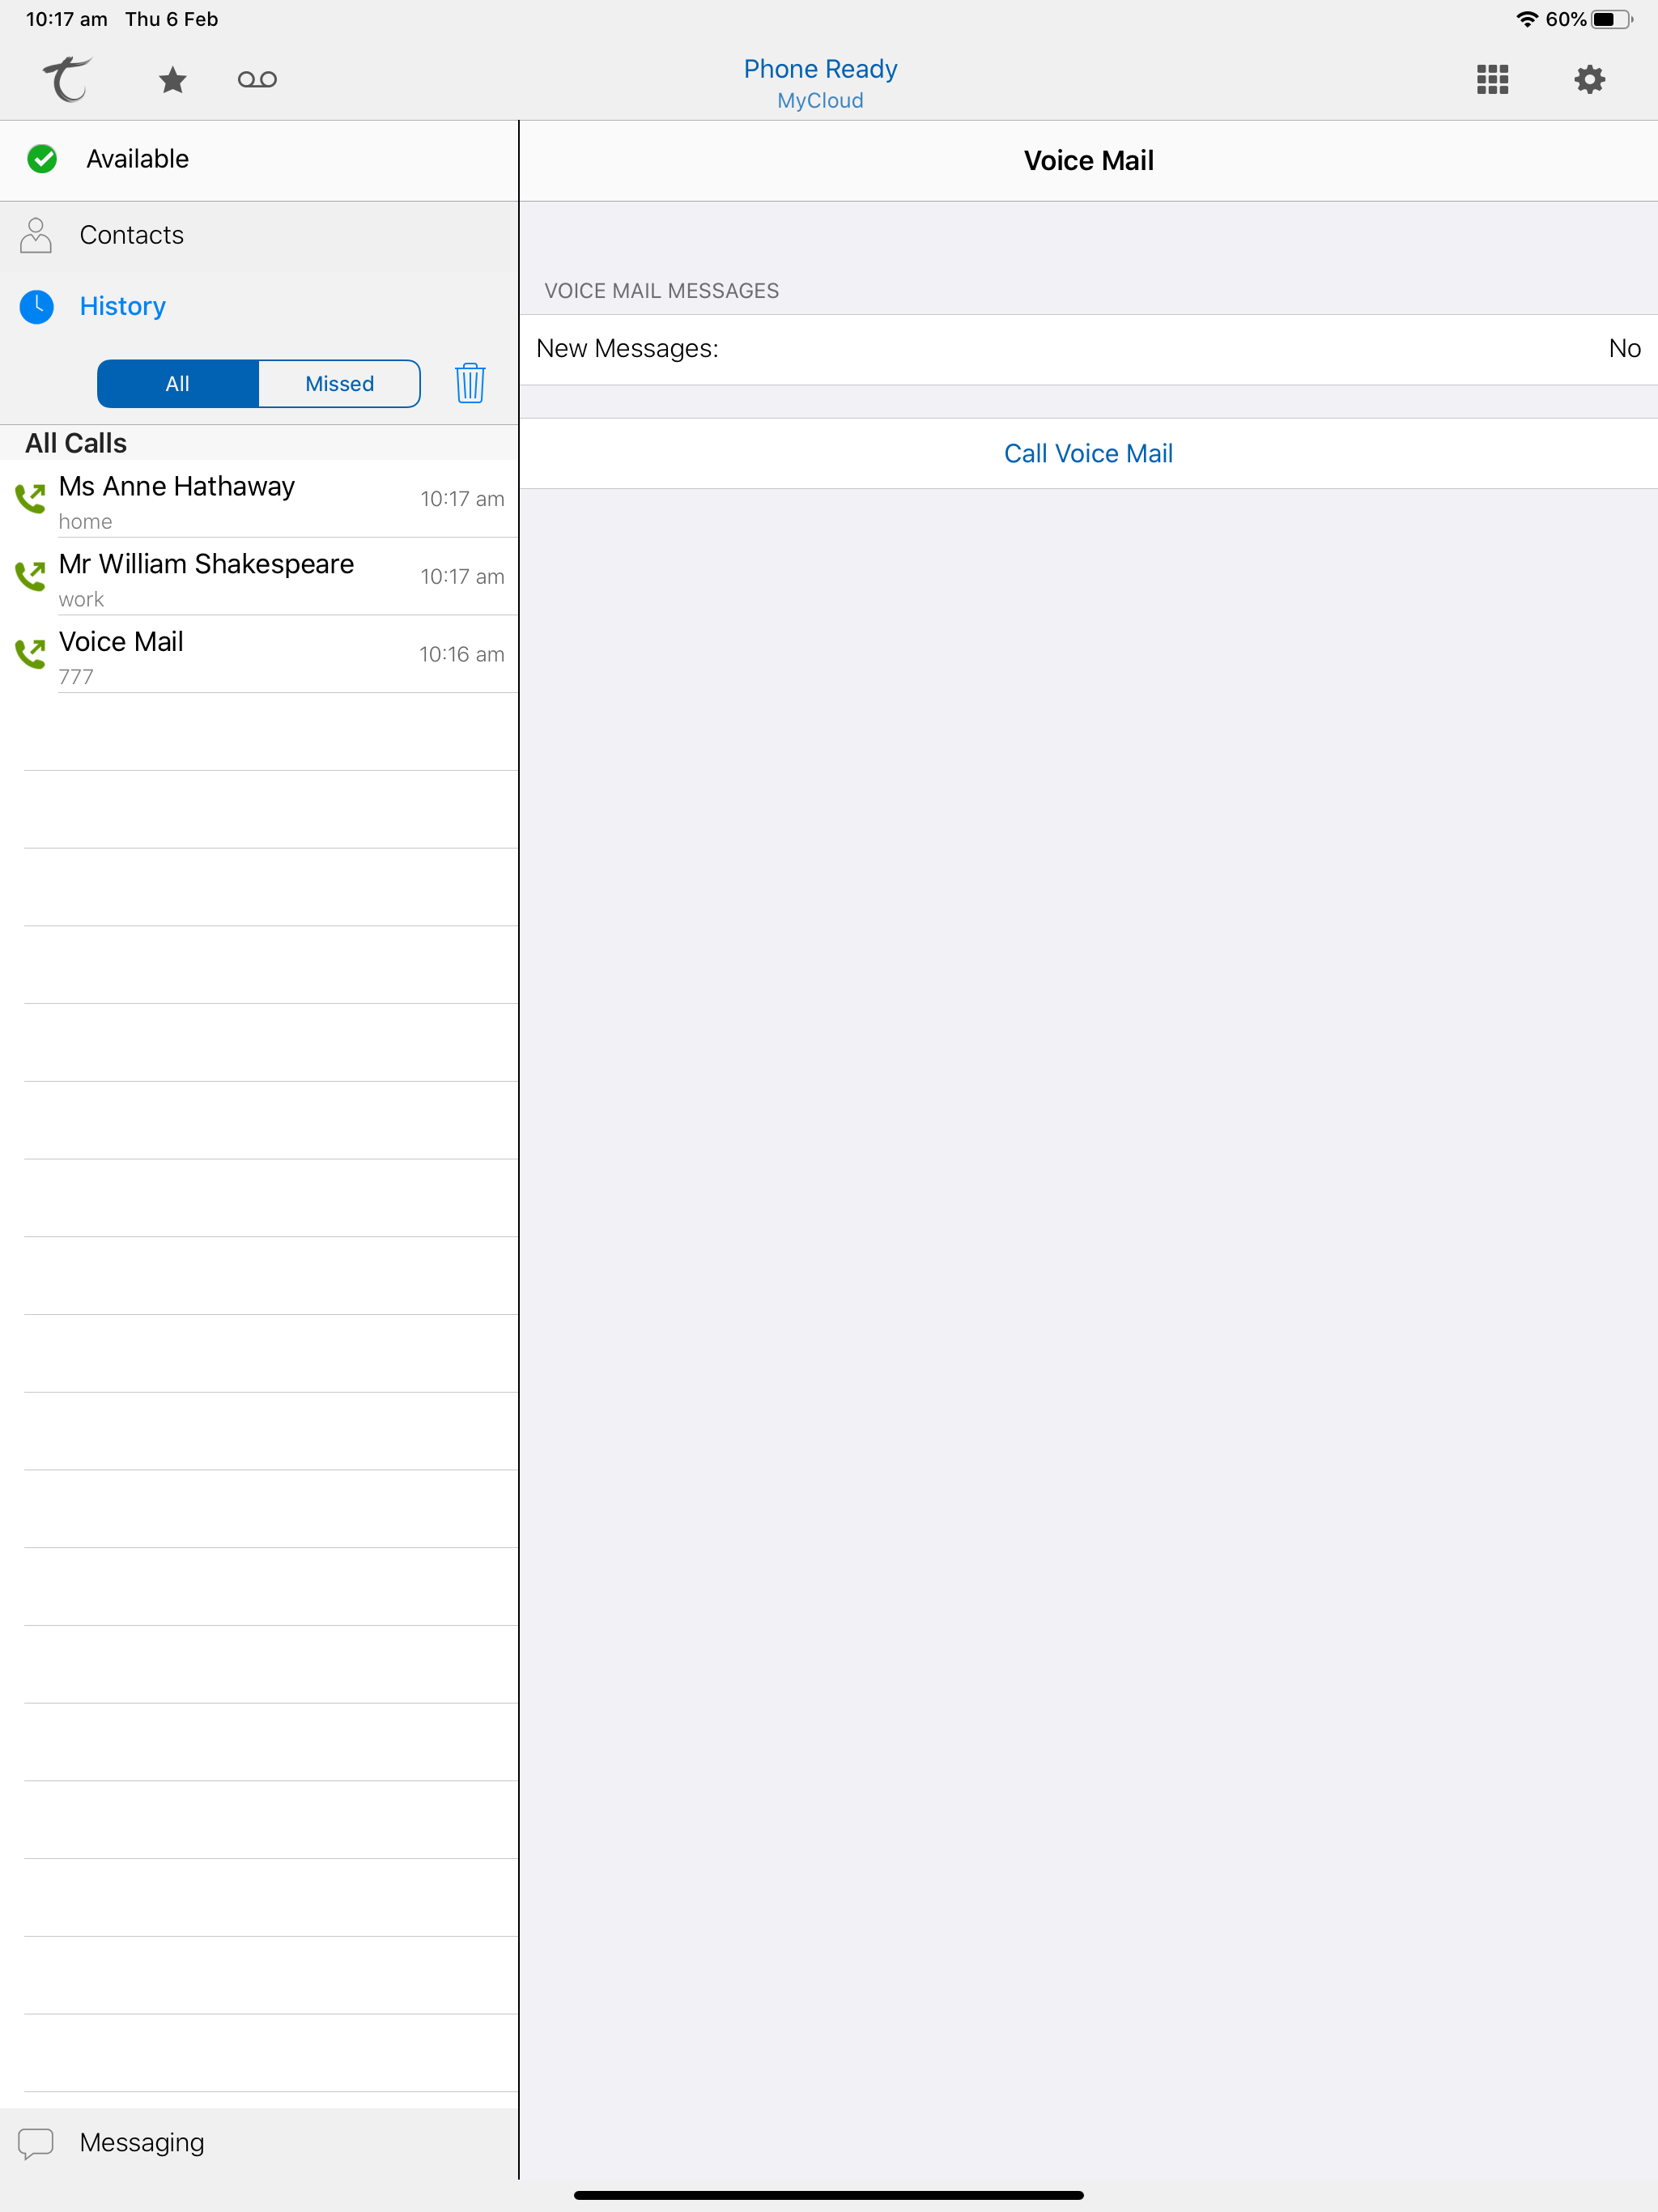Tap 'work' label under William Shakespeare
This screenshot has height=2212, width=1658.
click(81, 600)
